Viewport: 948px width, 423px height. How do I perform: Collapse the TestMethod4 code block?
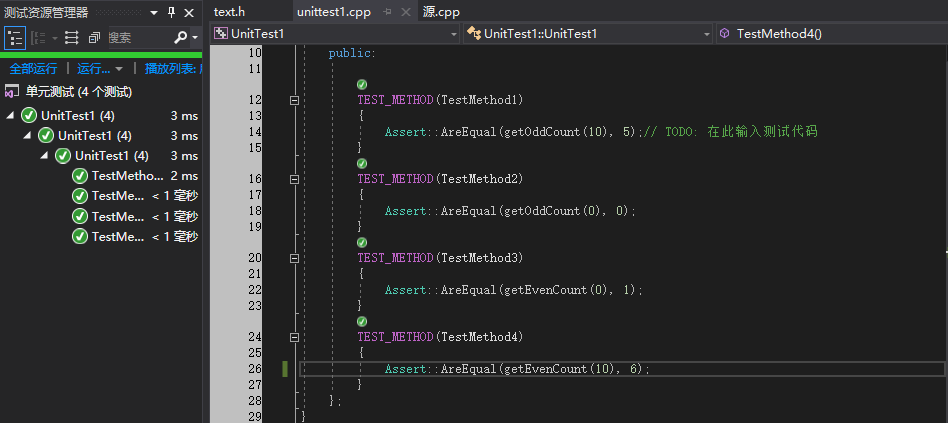pyautogui.click(x=294, y=337)
